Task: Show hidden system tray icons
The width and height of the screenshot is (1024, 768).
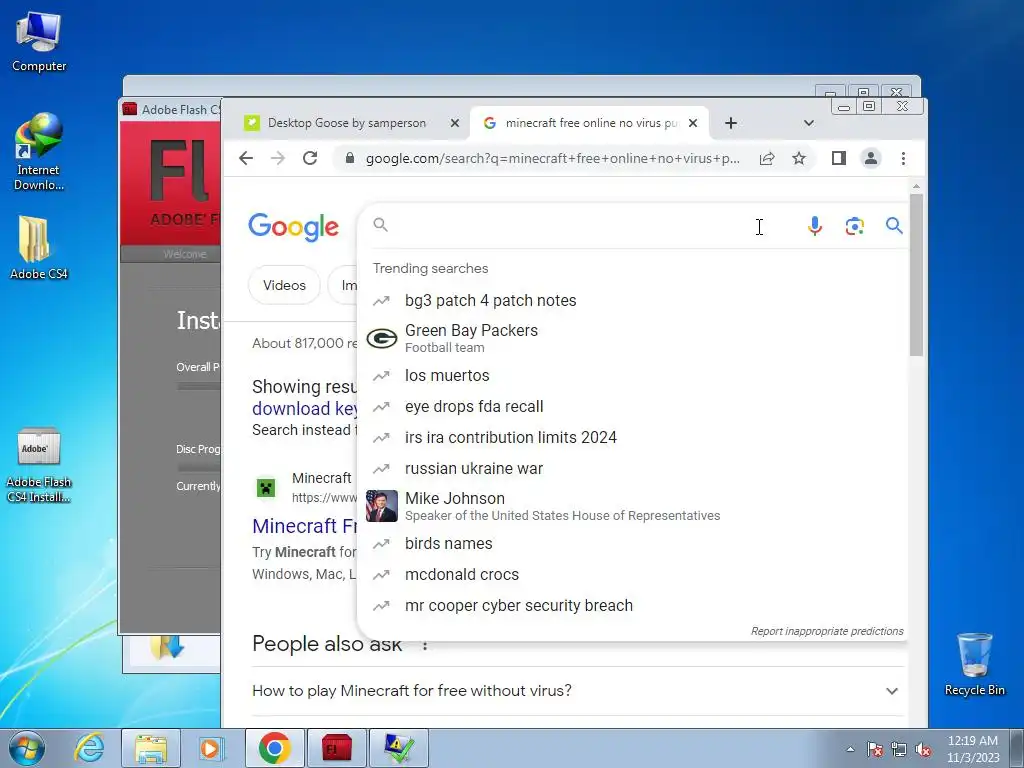Action: click(x=850, y=749)
